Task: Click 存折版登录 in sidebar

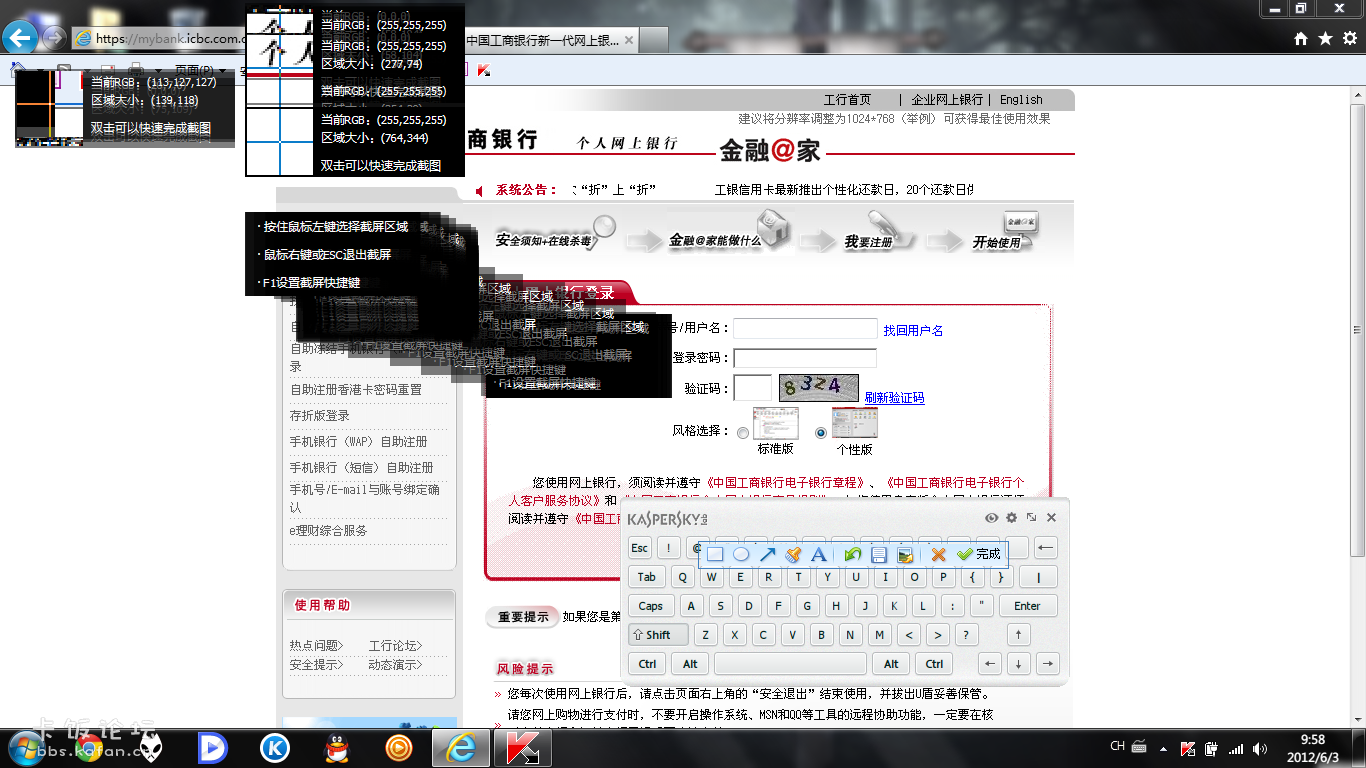Action: pyautogui.click(x=320, y=416)
